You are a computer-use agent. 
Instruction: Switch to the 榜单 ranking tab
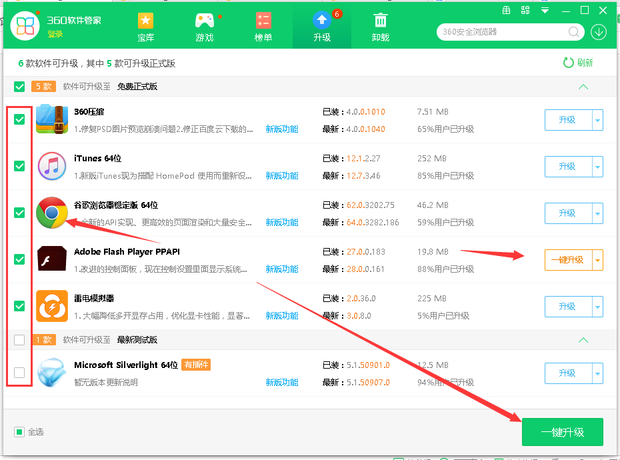pos(263,27)
